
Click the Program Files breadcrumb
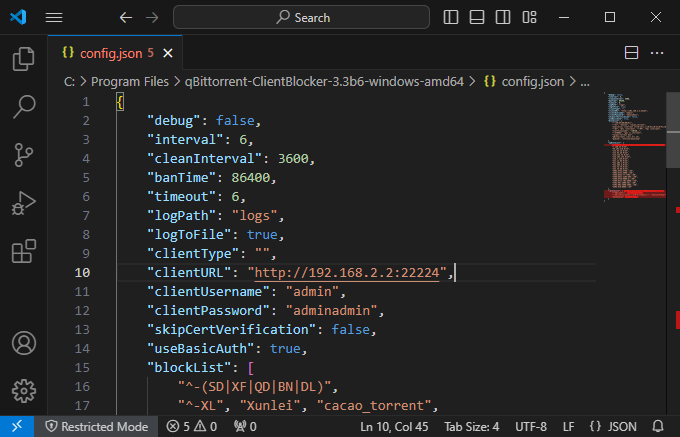pos(130,82)
